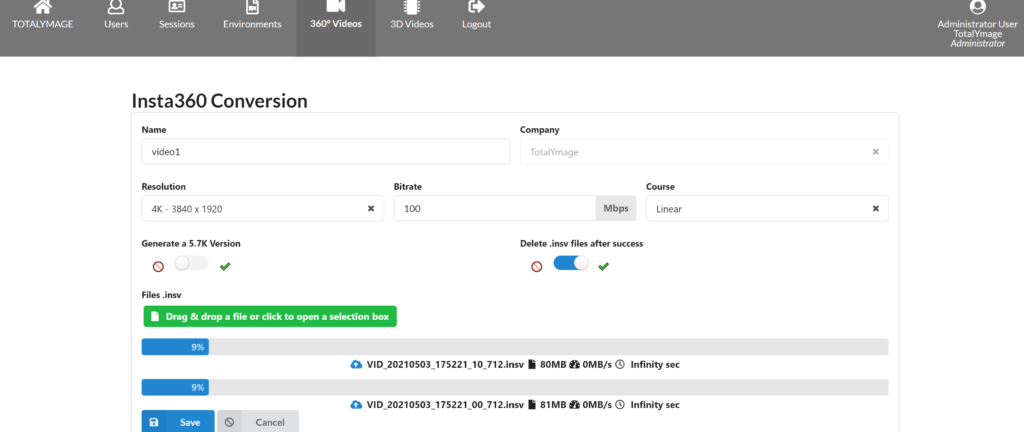The image size is (1024, 432).
Task: Clear the Company TotalYmage selection
Action: point(876,151)
